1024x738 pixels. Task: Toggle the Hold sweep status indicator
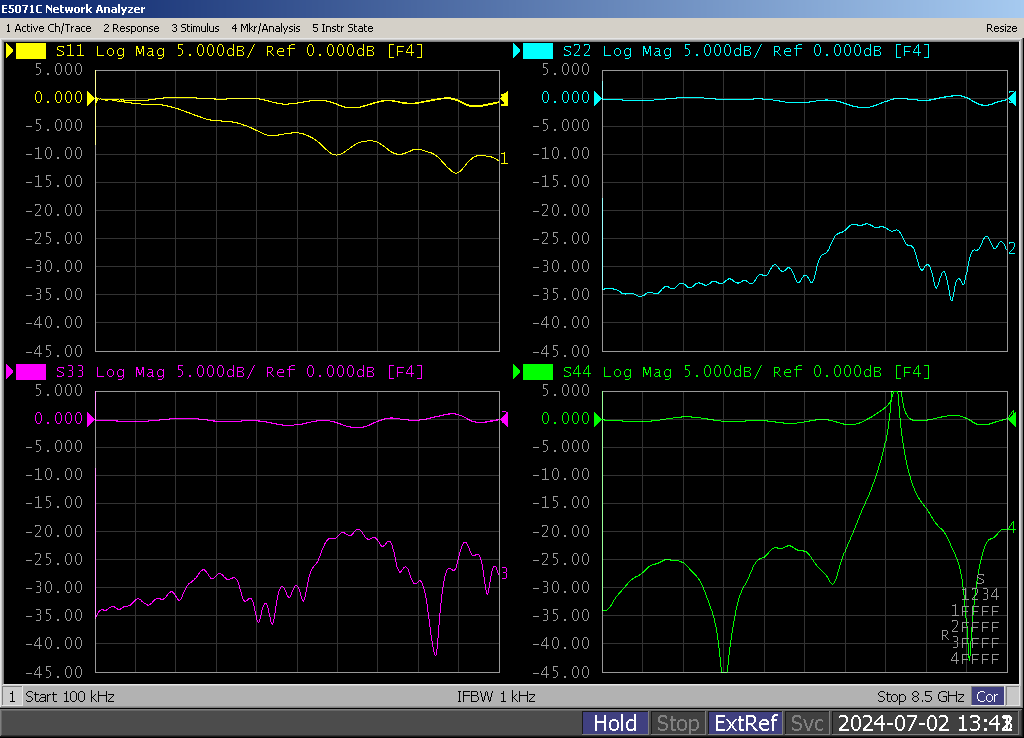(x=615, y=723)
